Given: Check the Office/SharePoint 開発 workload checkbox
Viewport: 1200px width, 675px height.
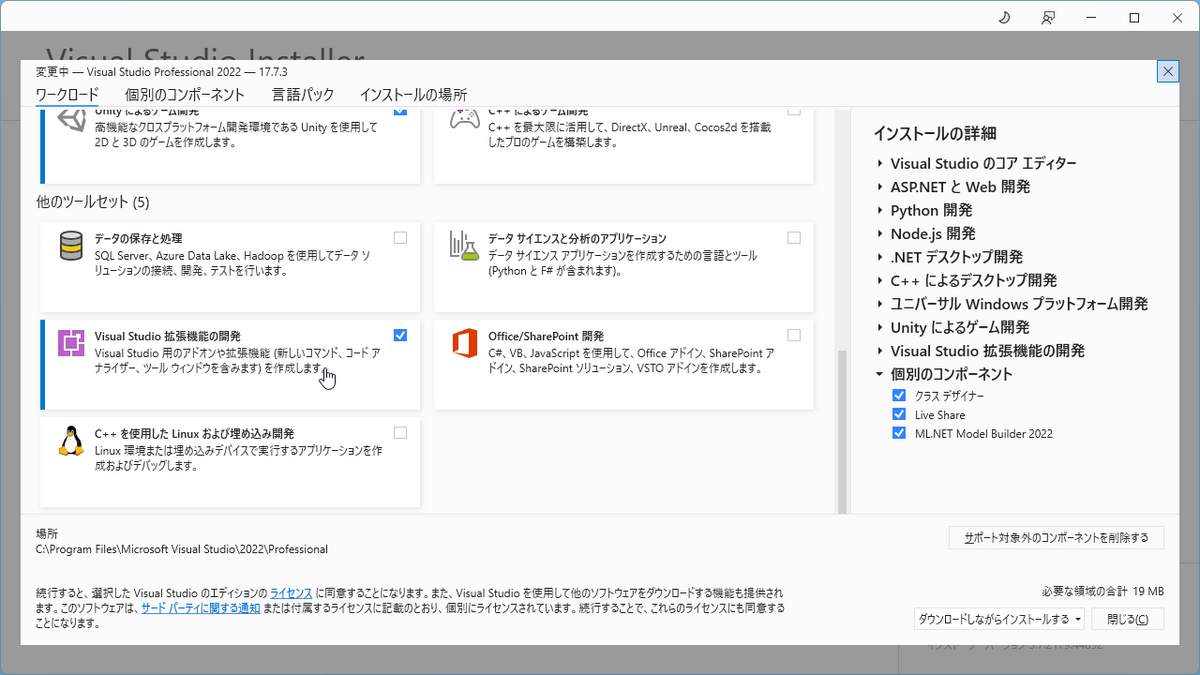Looking at the screenshot, I should (x=794, y=335).
